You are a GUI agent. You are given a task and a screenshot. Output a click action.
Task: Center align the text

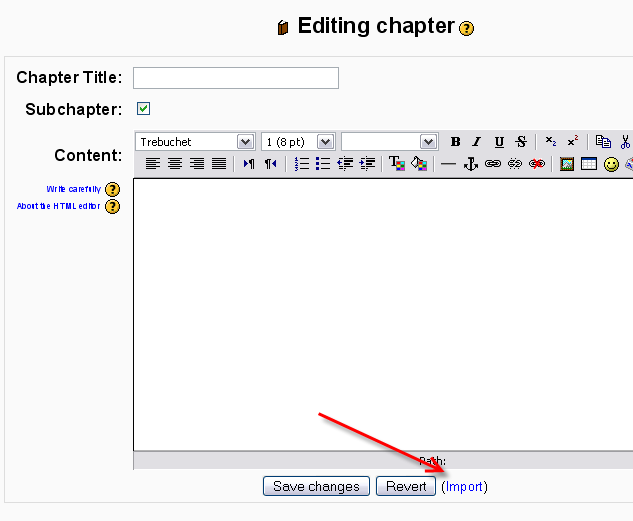point(175,164)
